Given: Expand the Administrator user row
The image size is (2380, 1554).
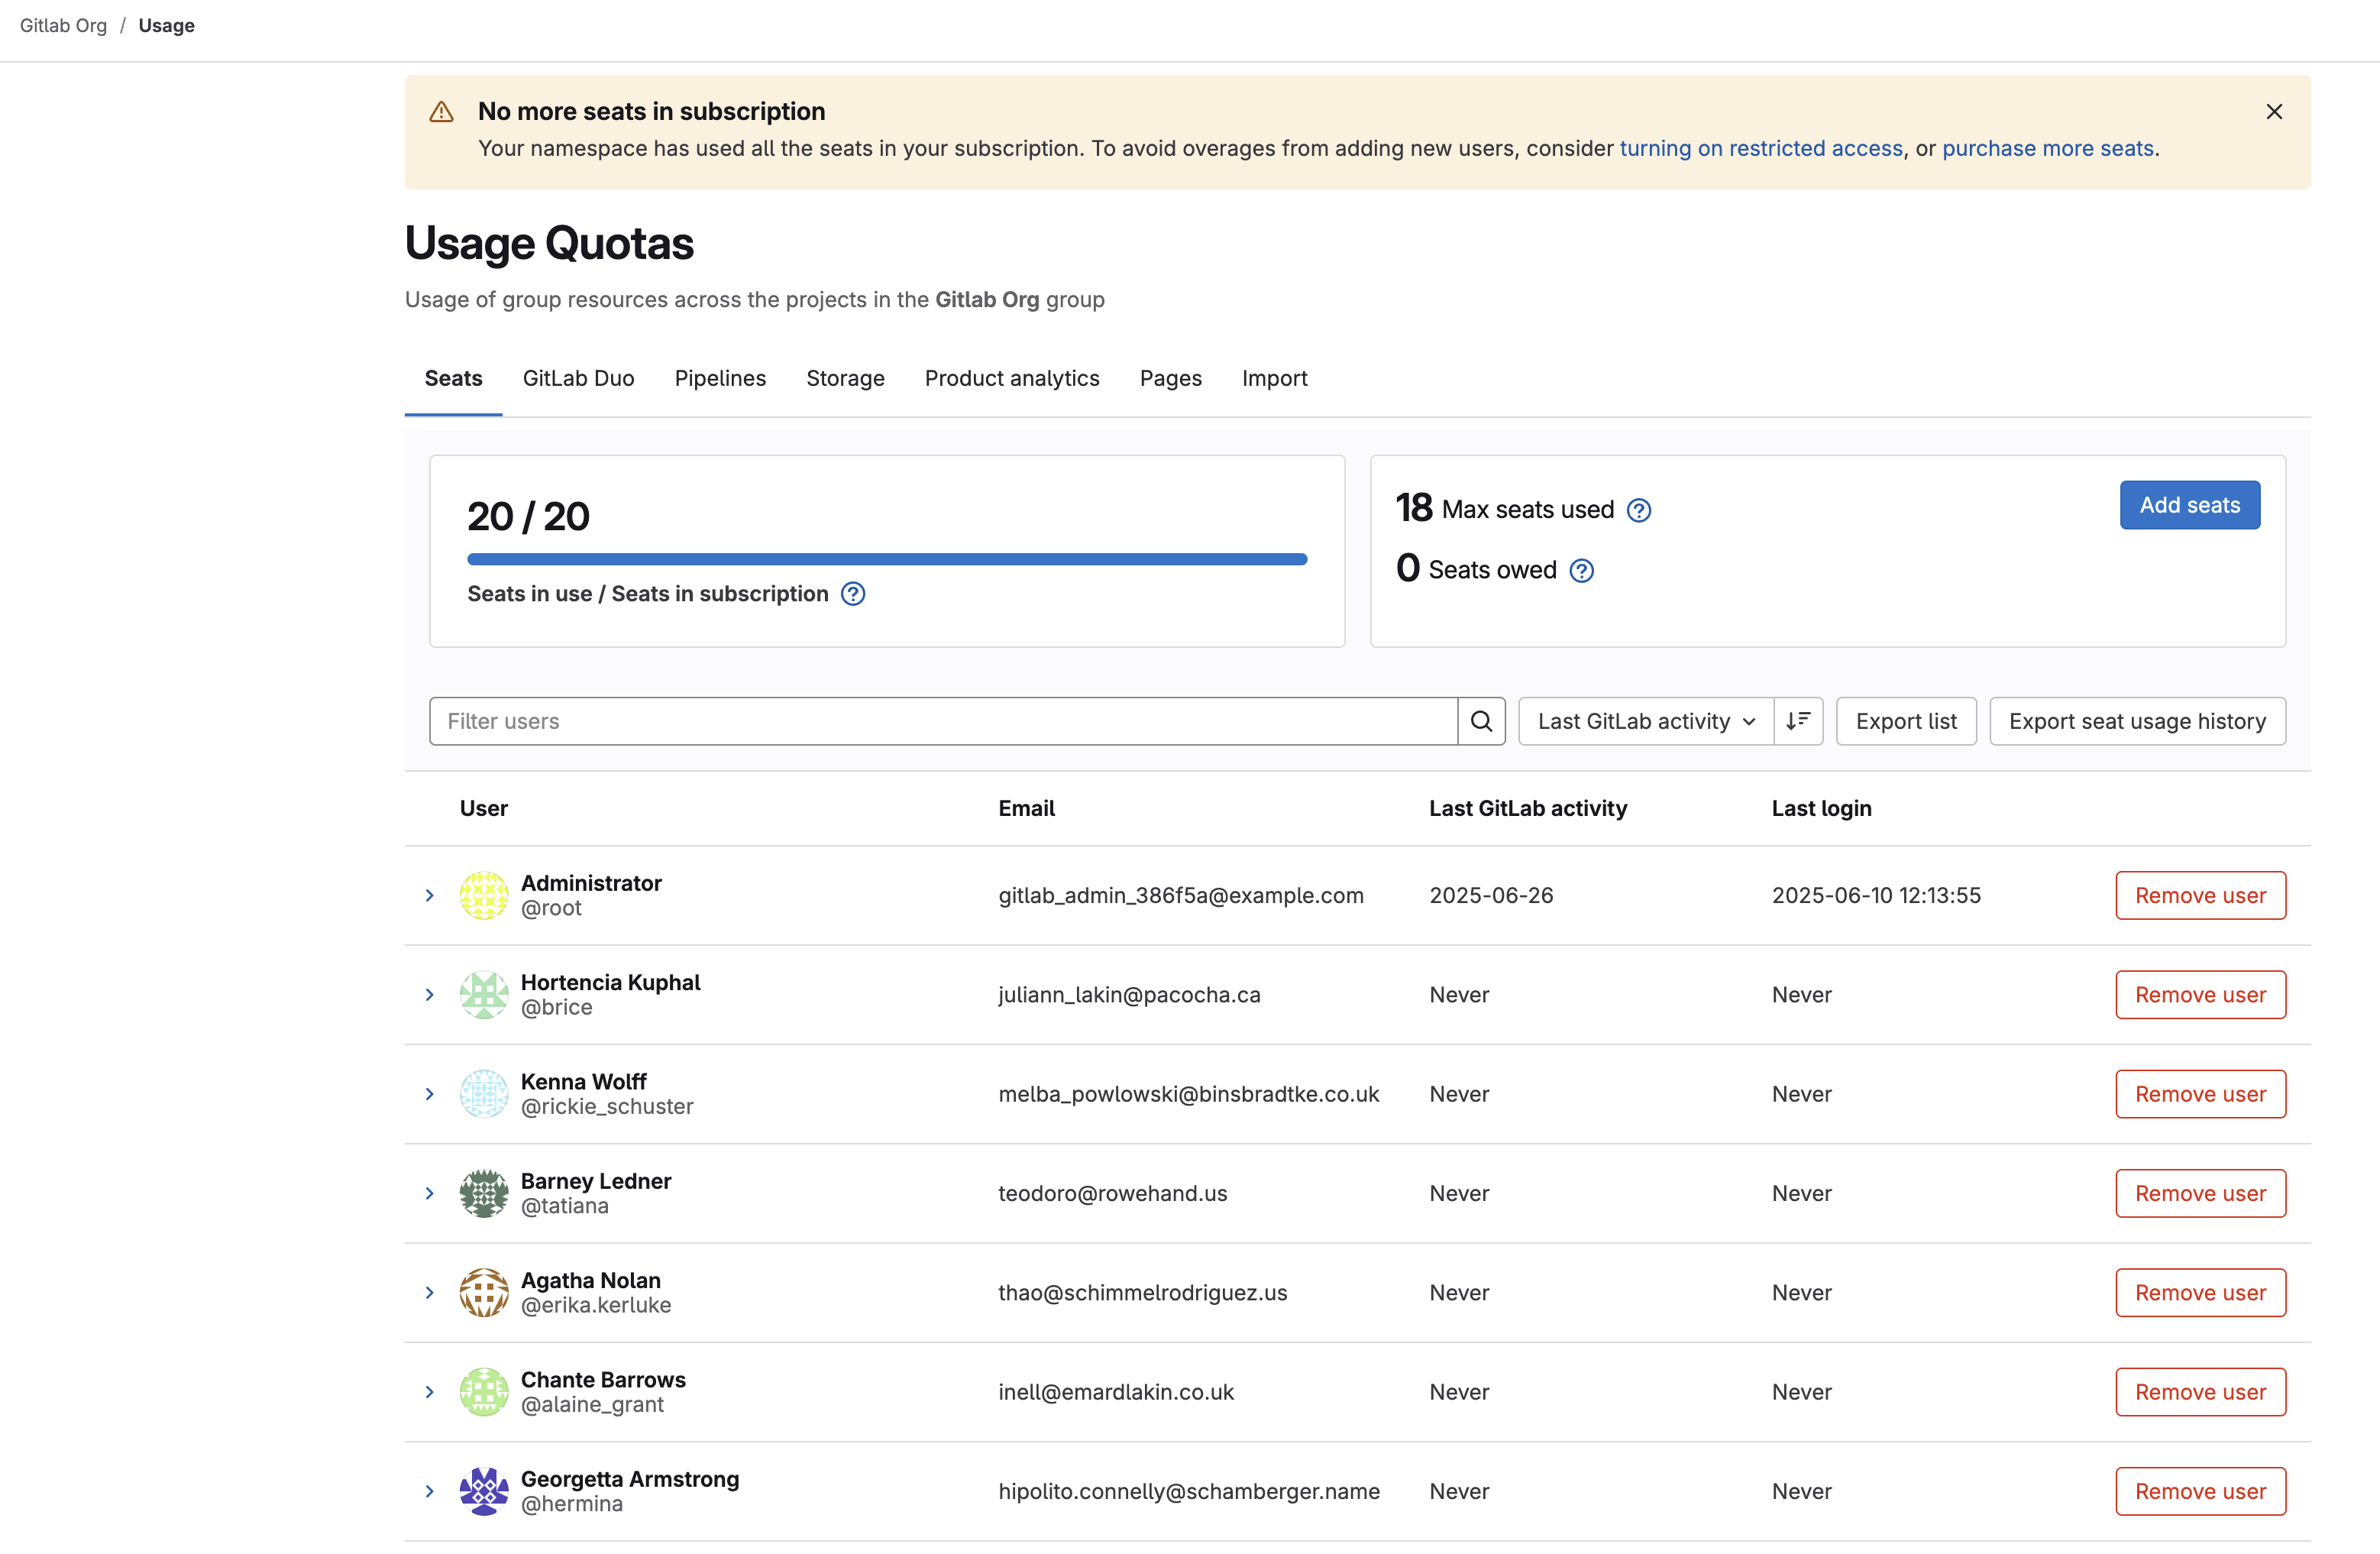Looking at the screenshot, I should pos(430,895).
